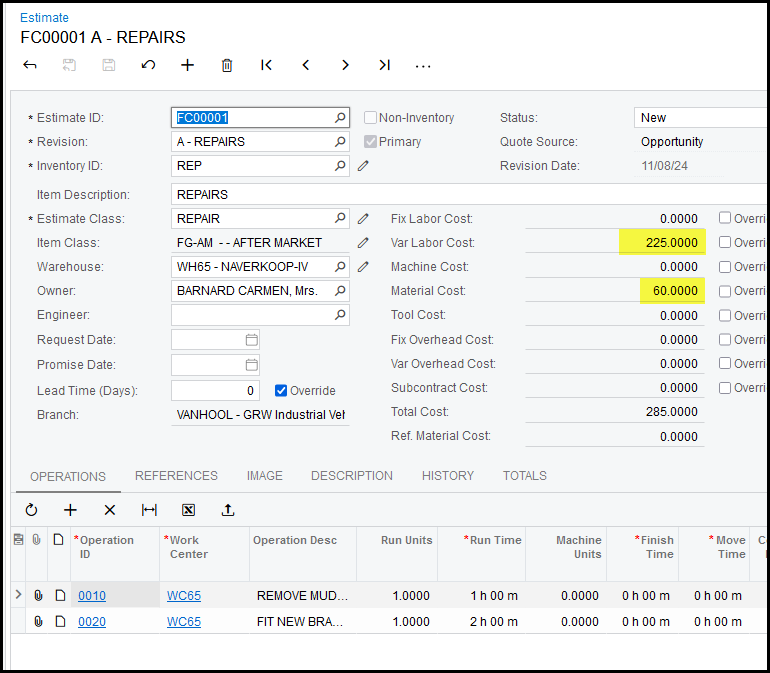Switch to the References tab
This screenshot has height=673, width=770.
(x=176, y=476)
